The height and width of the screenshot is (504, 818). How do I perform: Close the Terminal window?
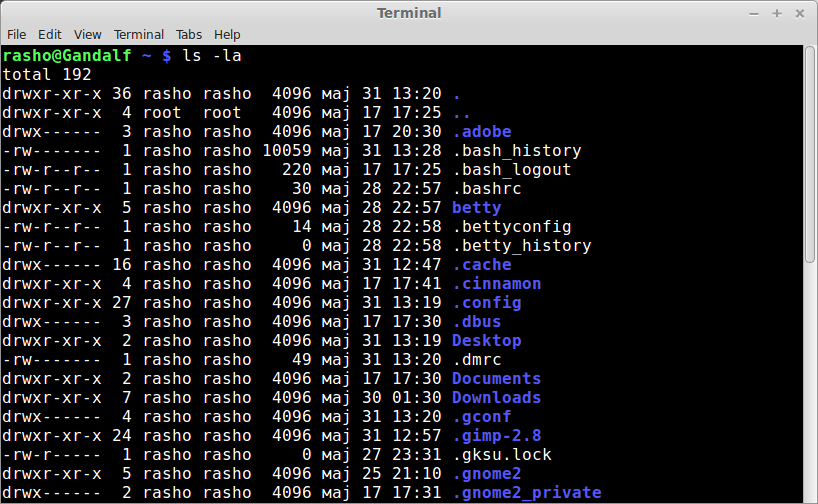[x=800, y=14]
